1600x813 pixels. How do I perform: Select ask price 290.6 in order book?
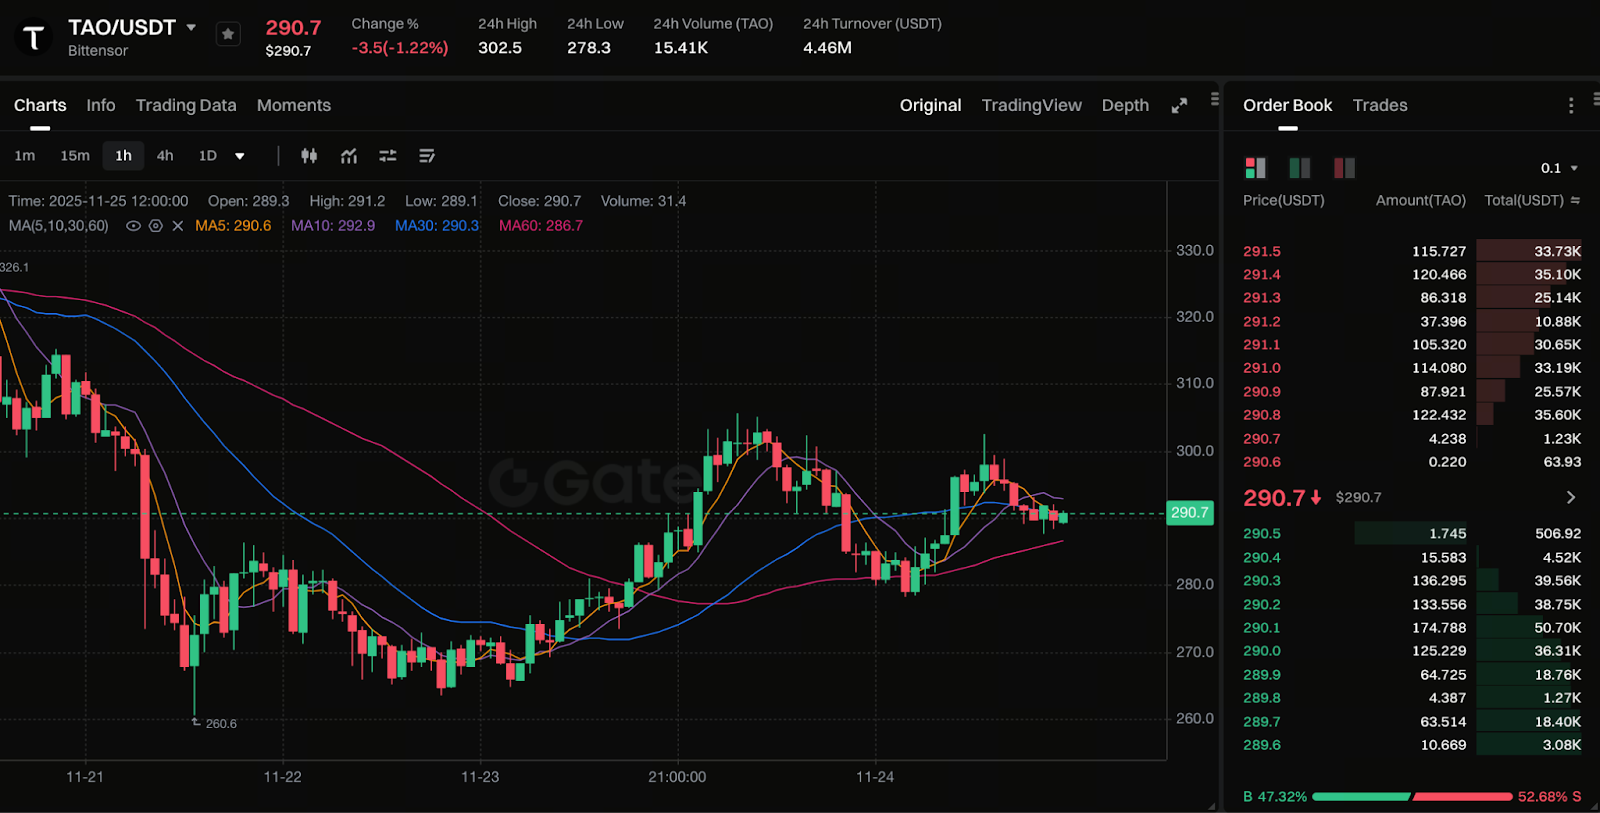1262,462
